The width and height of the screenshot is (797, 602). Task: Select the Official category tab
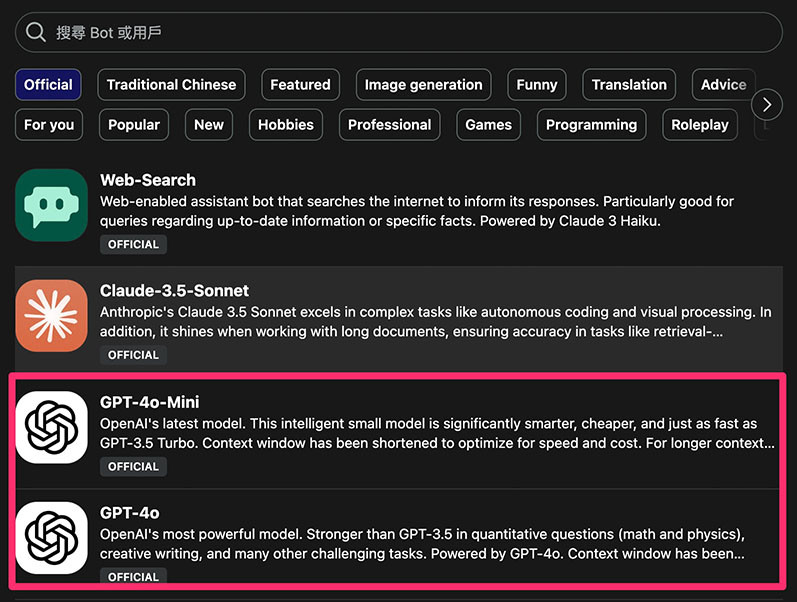pyautogui.click(x=48, y=85)
